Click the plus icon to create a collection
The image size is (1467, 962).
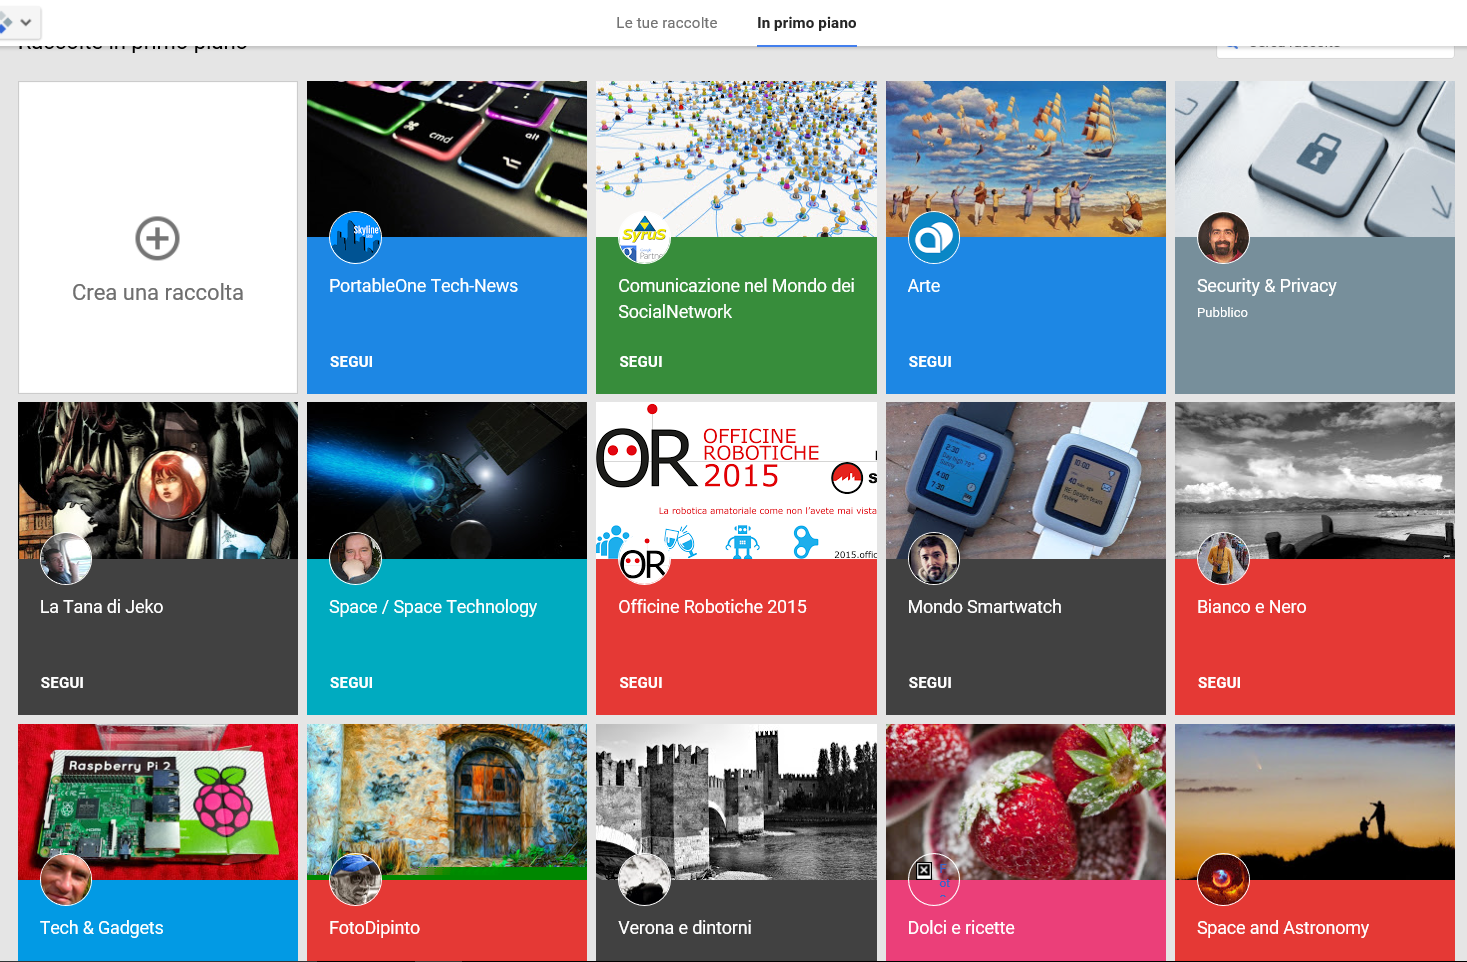pyautogui.click(x=157, y=238)
